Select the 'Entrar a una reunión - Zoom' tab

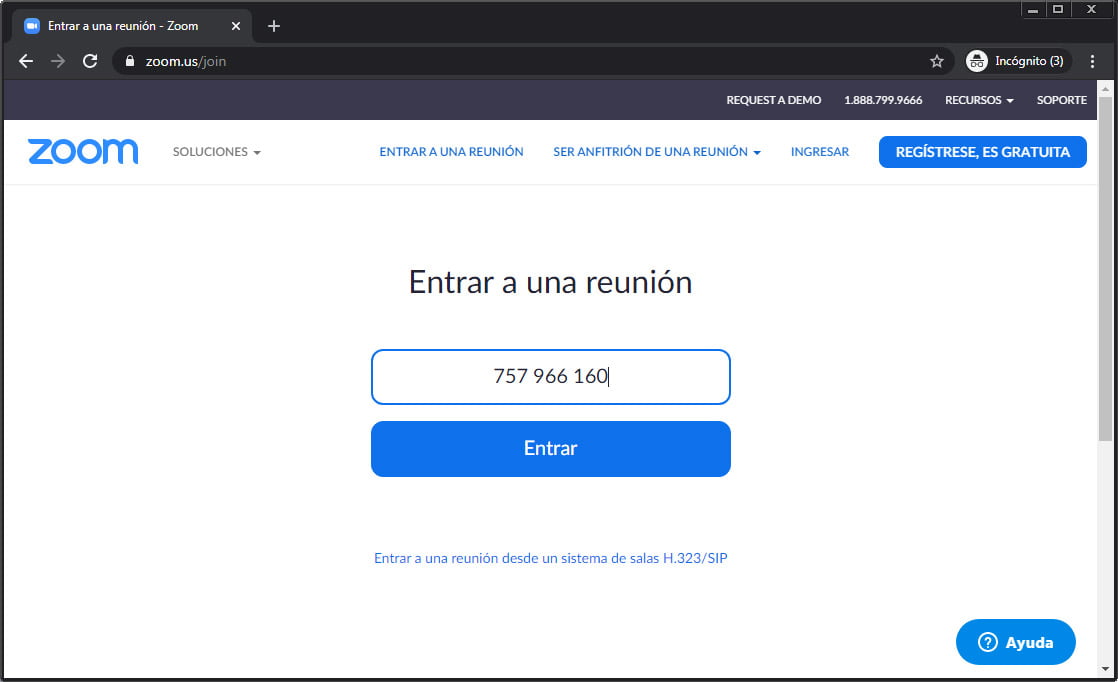[132, 26]
